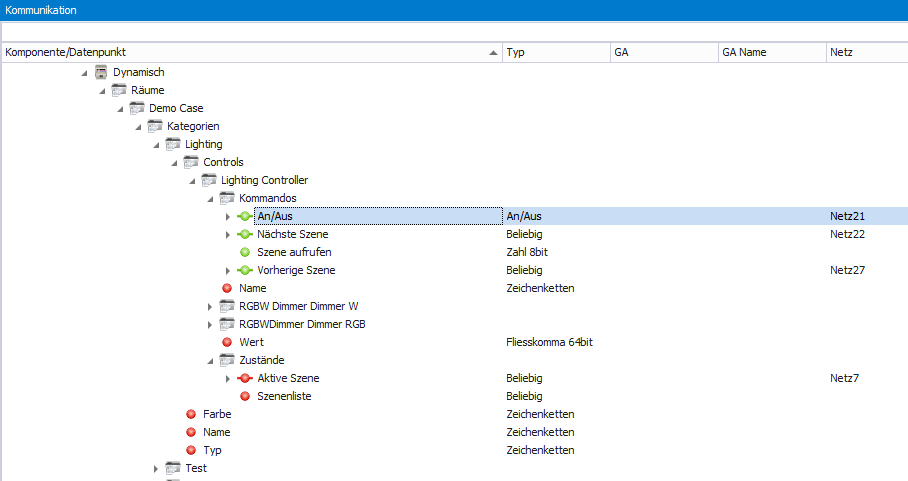908x481 pixels.
Task: Select the Farbe tree item
Action: point(217,414)
